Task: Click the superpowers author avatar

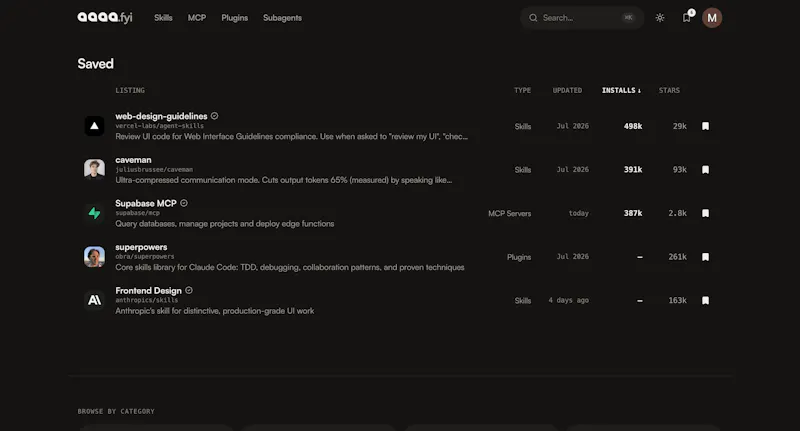Action: [x=94, y=257]
